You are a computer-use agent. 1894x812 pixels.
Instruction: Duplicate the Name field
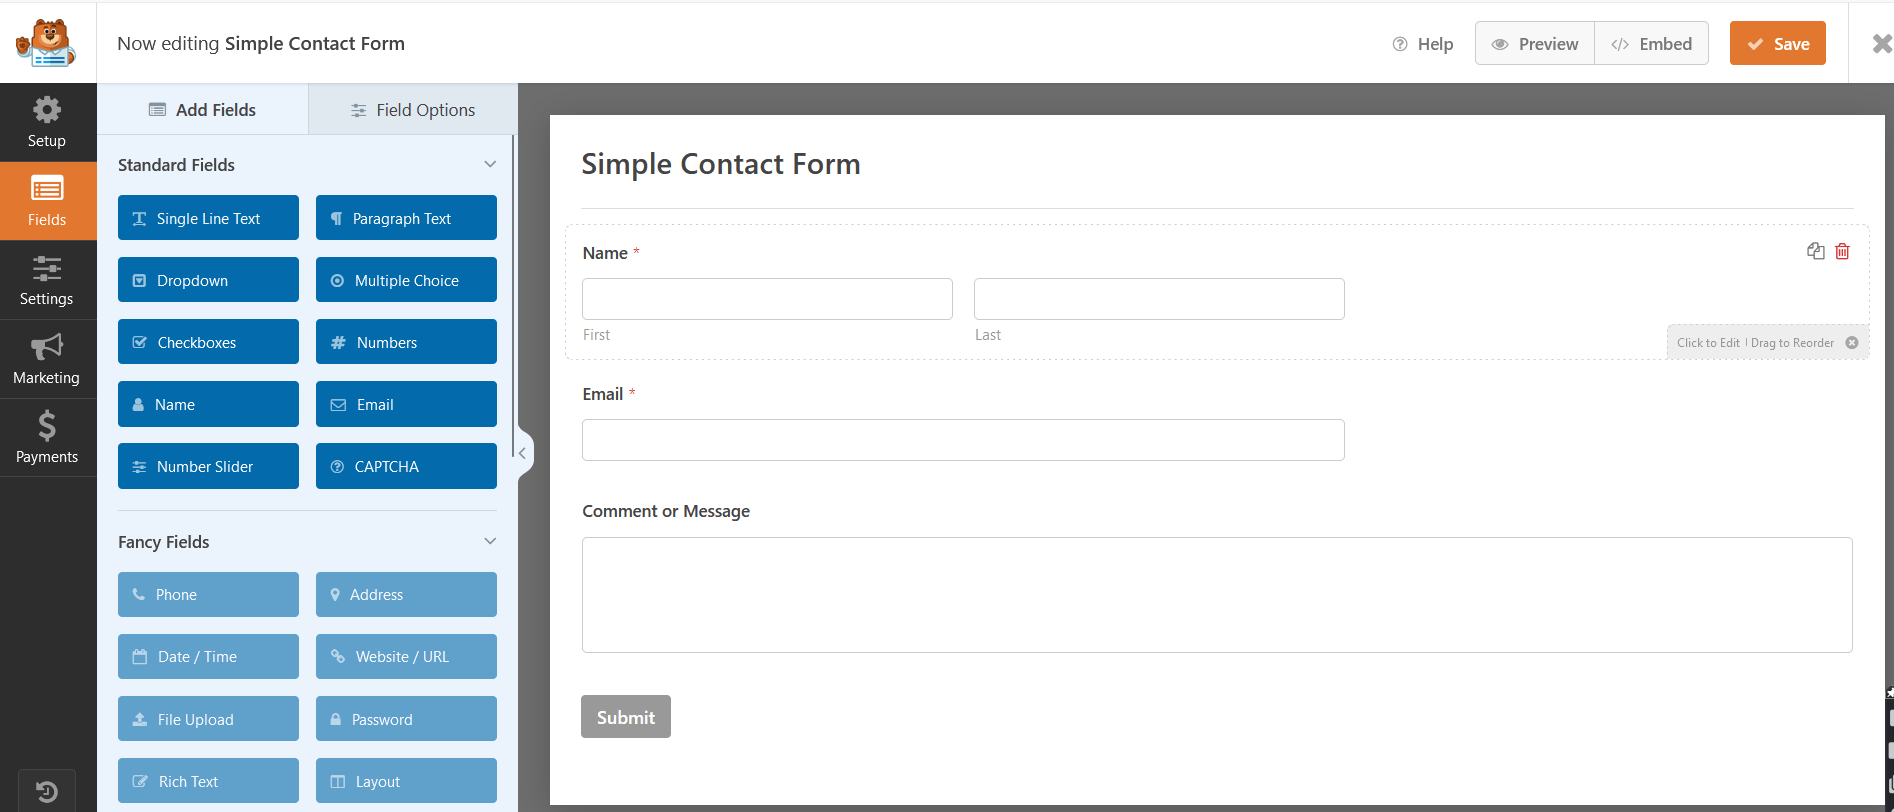pyautogui.click(x=1815, y=251)
